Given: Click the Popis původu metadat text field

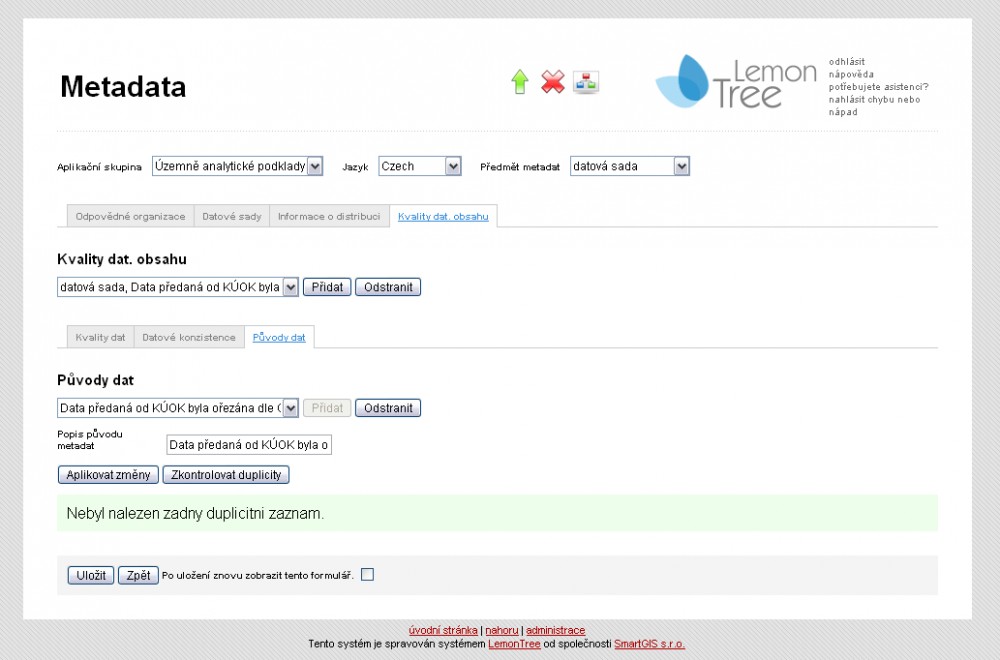Looking at the screenshot, I should 249,445.
